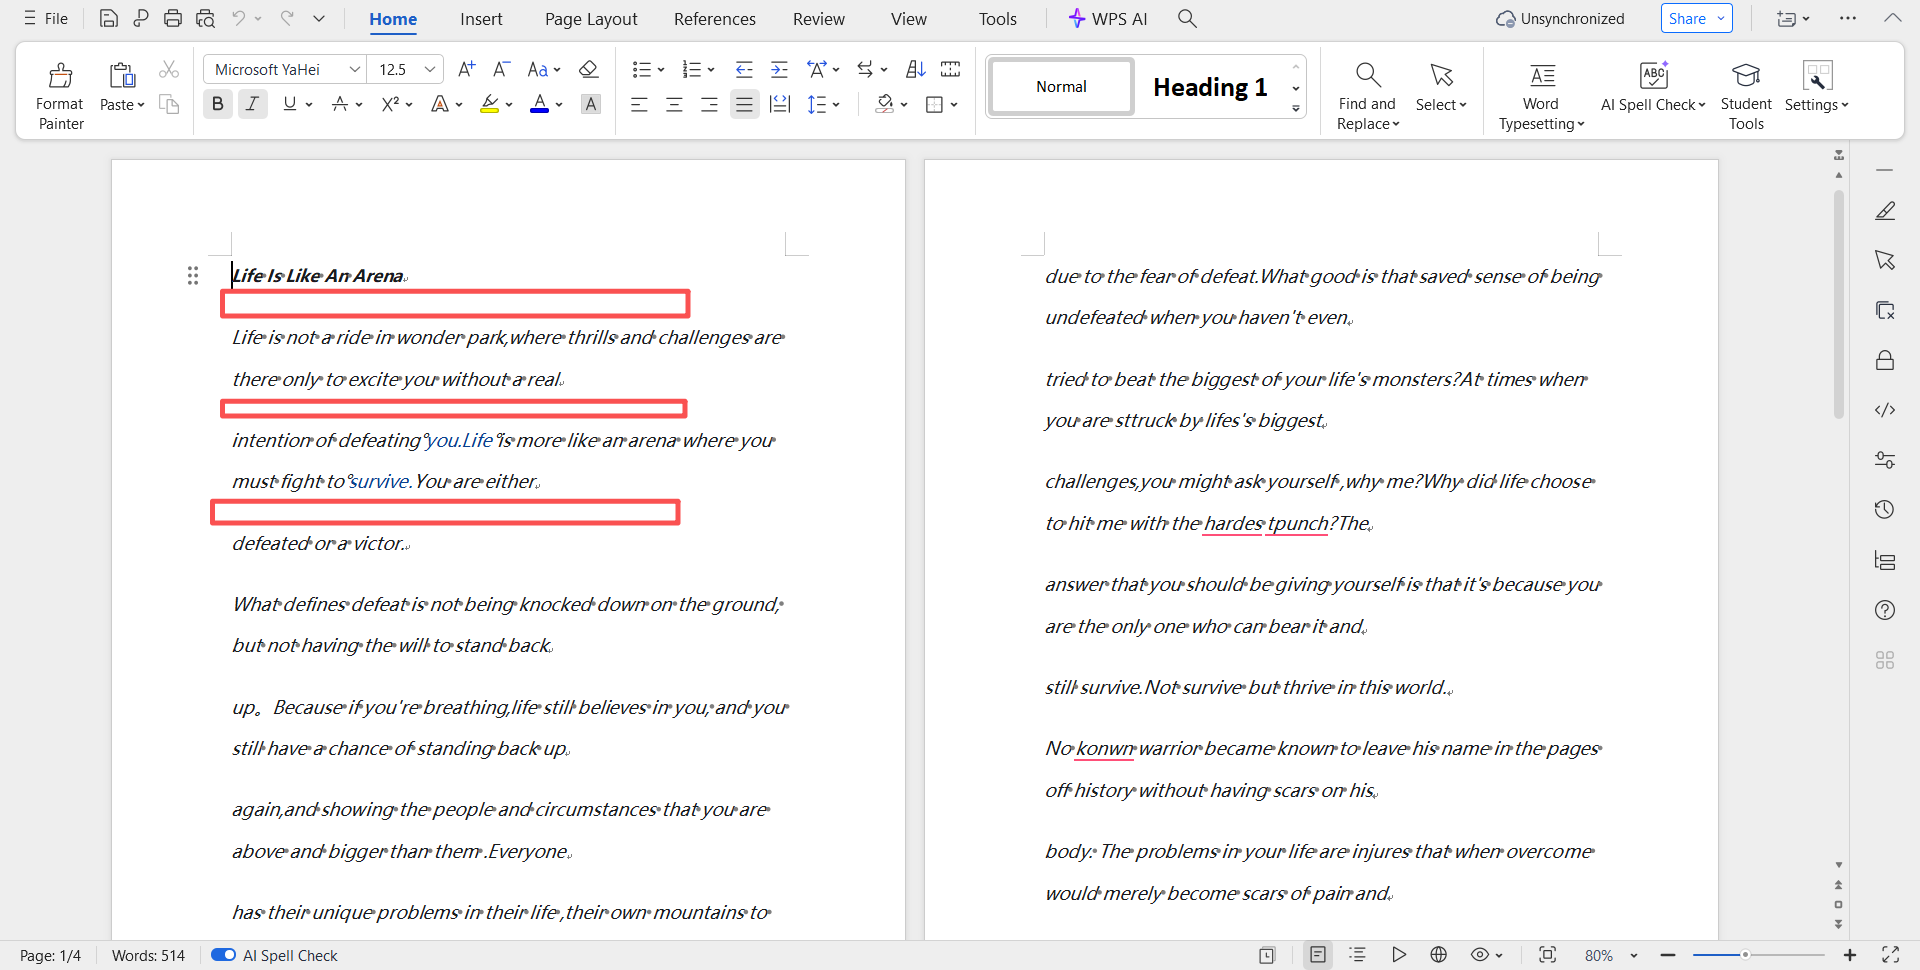The image size is (1920, 970).
Task: Apply the Heading 1 style
Action: click(x=1209, y=87)
